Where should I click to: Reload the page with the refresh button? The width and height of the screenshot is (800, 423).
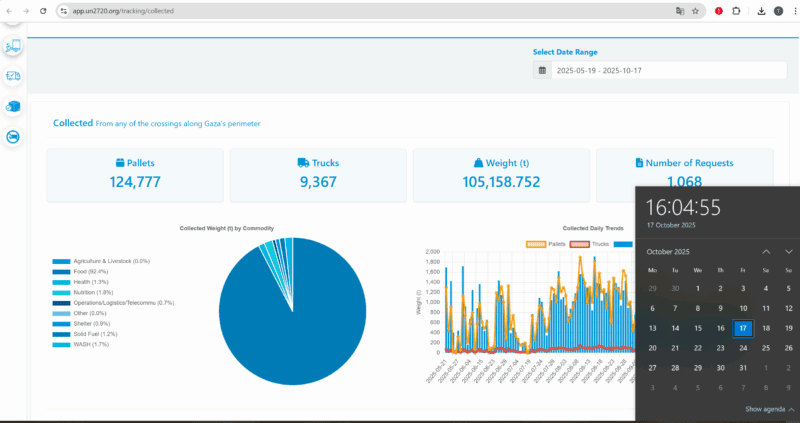coord(43,11)
